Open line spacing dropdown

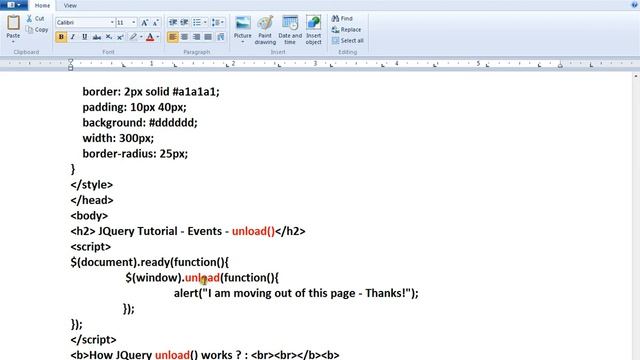[218, 22]
